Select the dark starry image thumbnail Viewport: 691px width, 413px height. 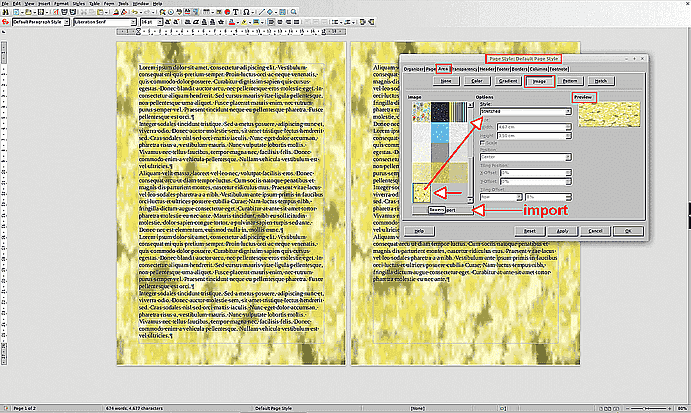[440, 112]
